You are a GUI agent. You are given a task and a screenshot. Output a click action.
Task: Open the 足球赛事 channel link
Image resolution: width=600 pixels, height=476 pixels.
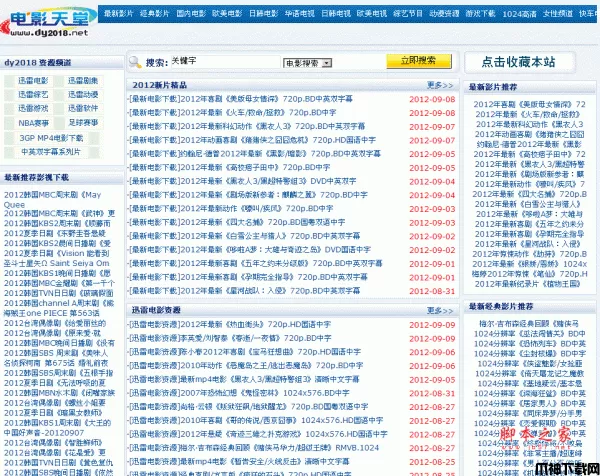coord(83,122)
